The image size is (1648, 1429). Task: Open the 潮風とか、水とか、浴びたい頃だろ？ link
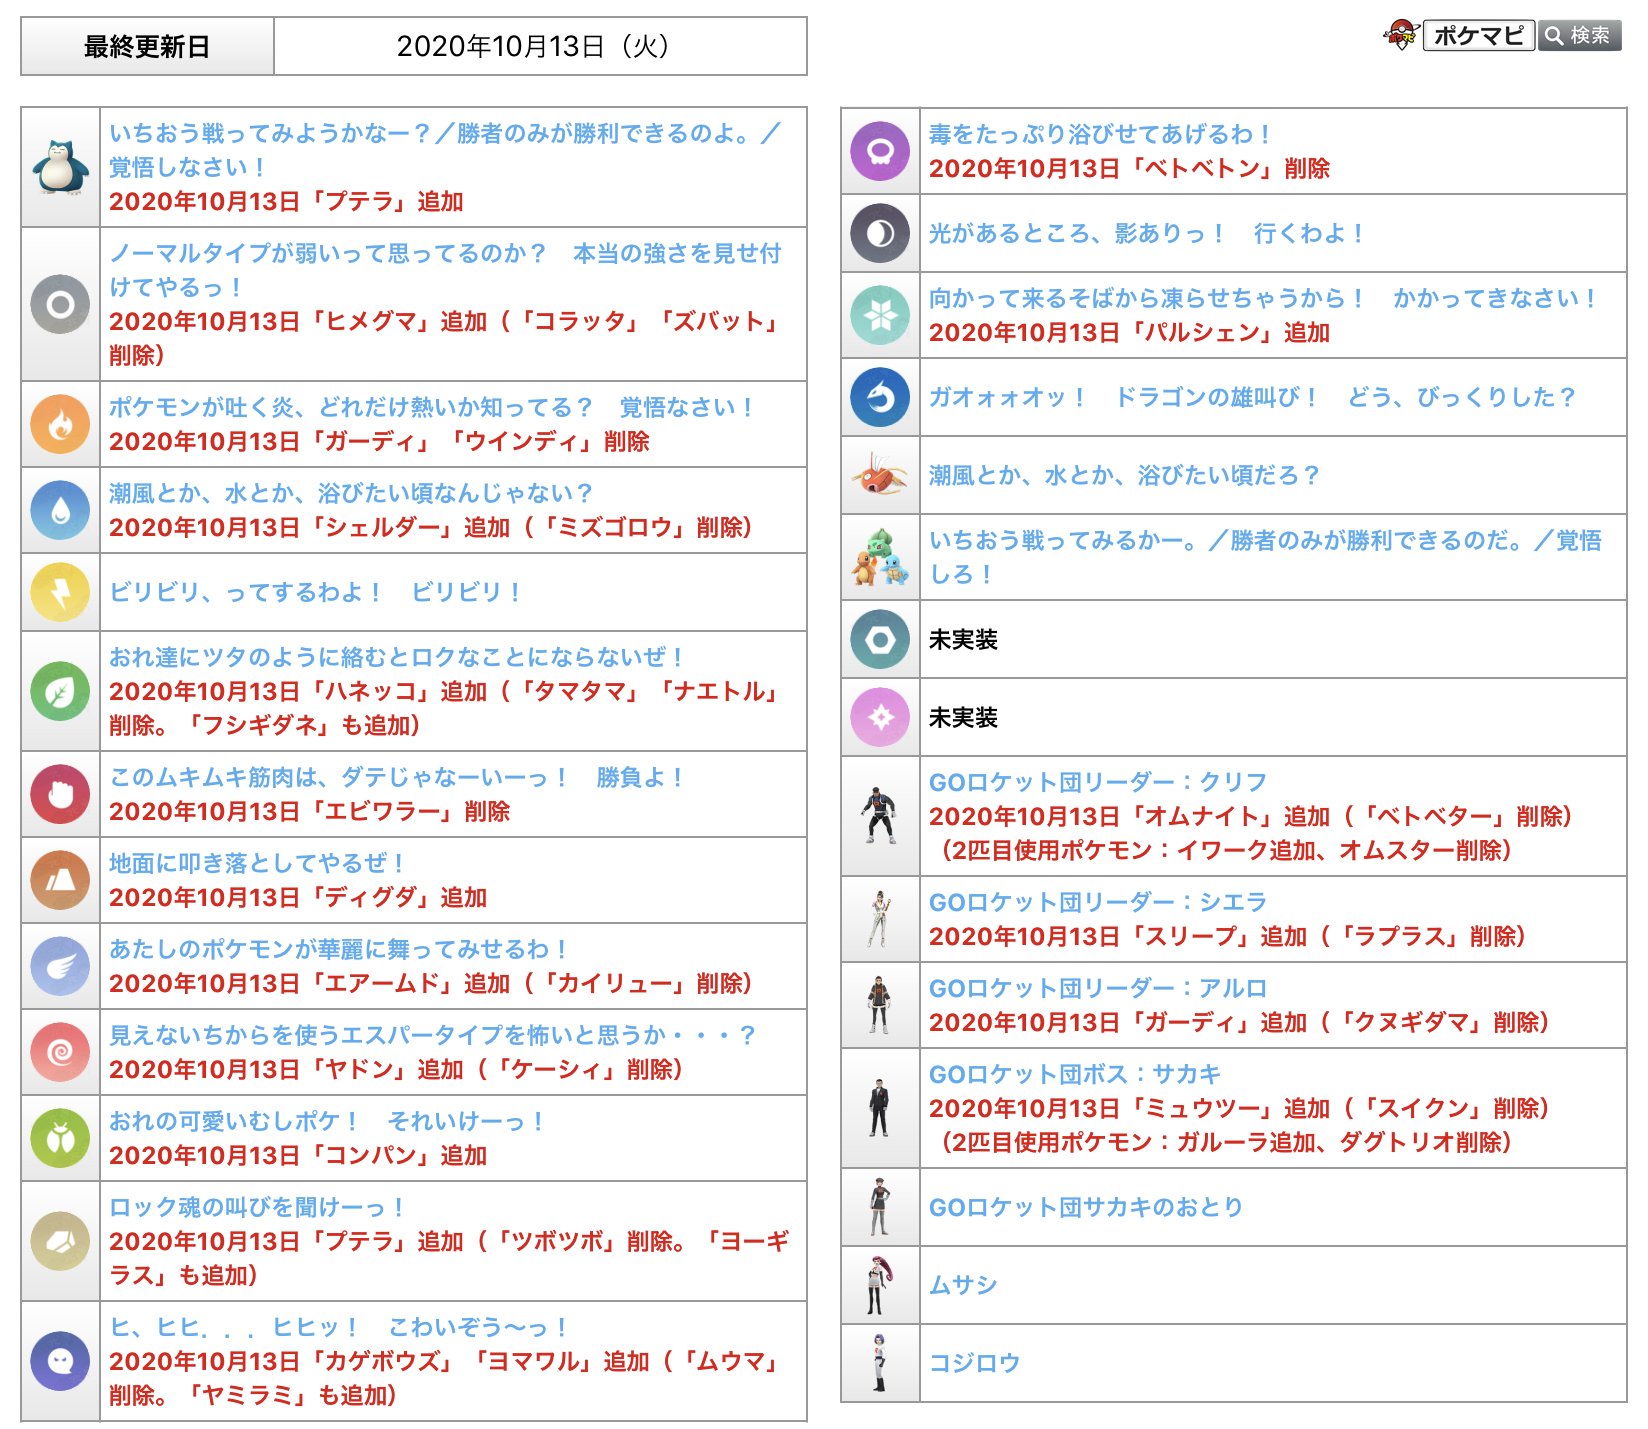[x=1124, y=475]
